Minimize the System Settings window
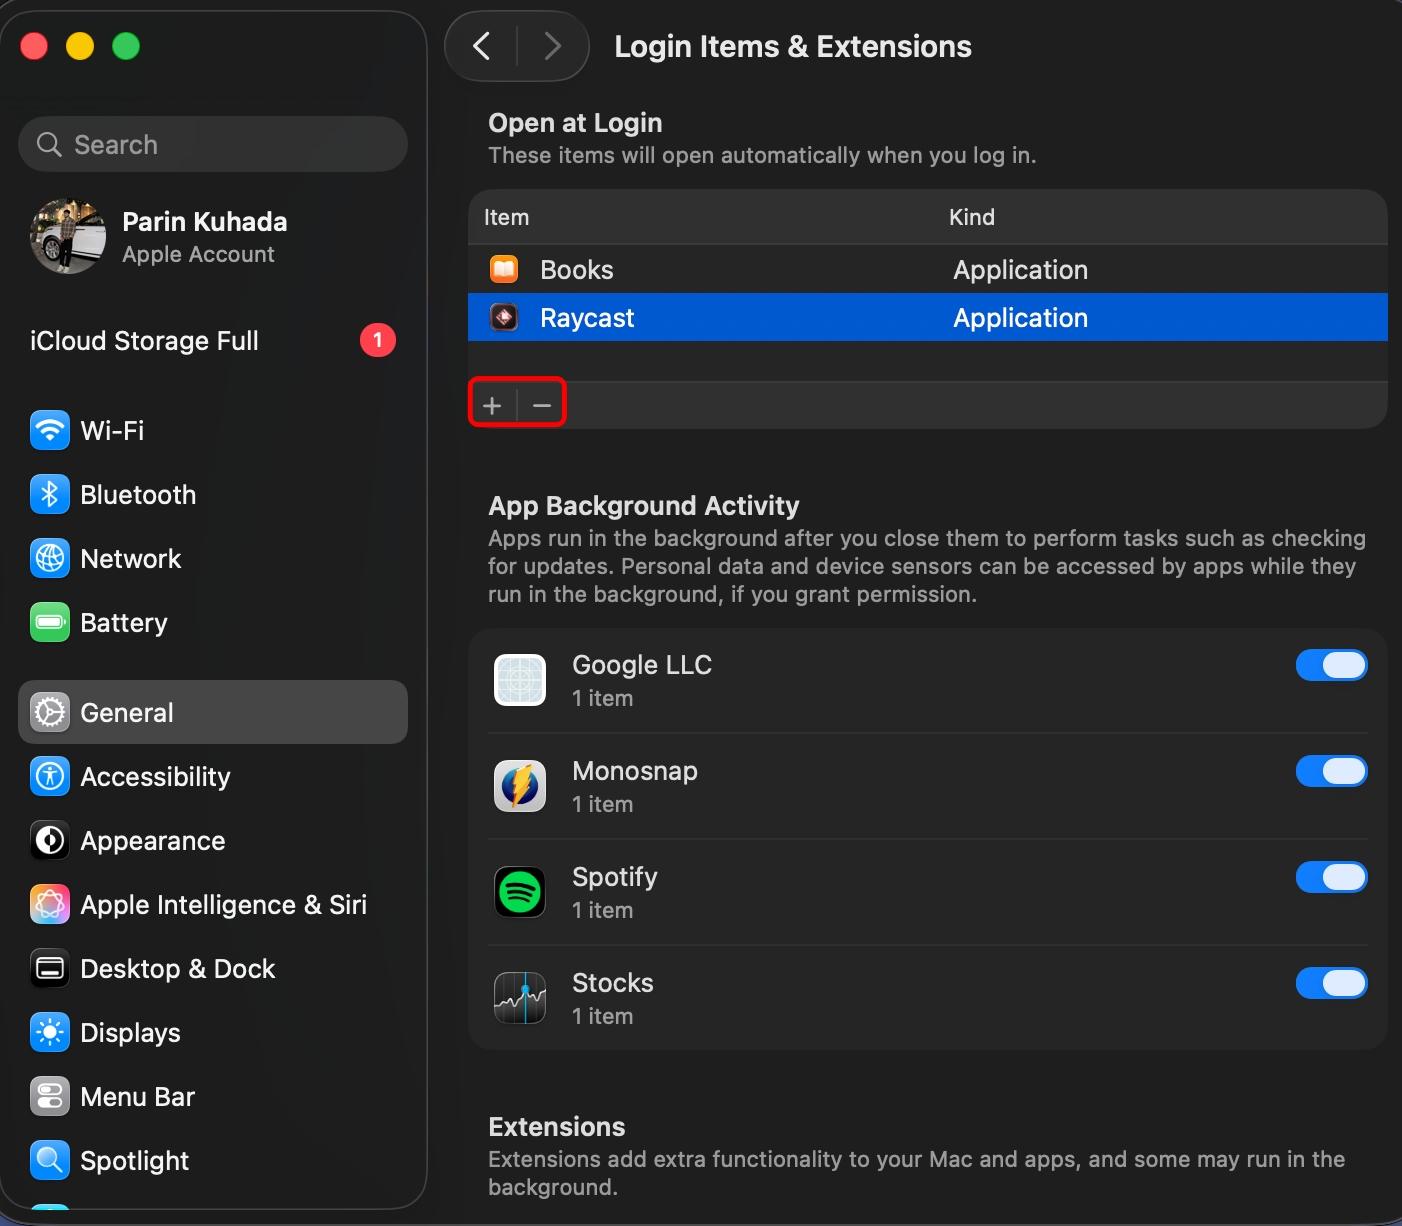Image resolution: width=1402 pixels, height=1226 pixels. click(x=80, y=46)
